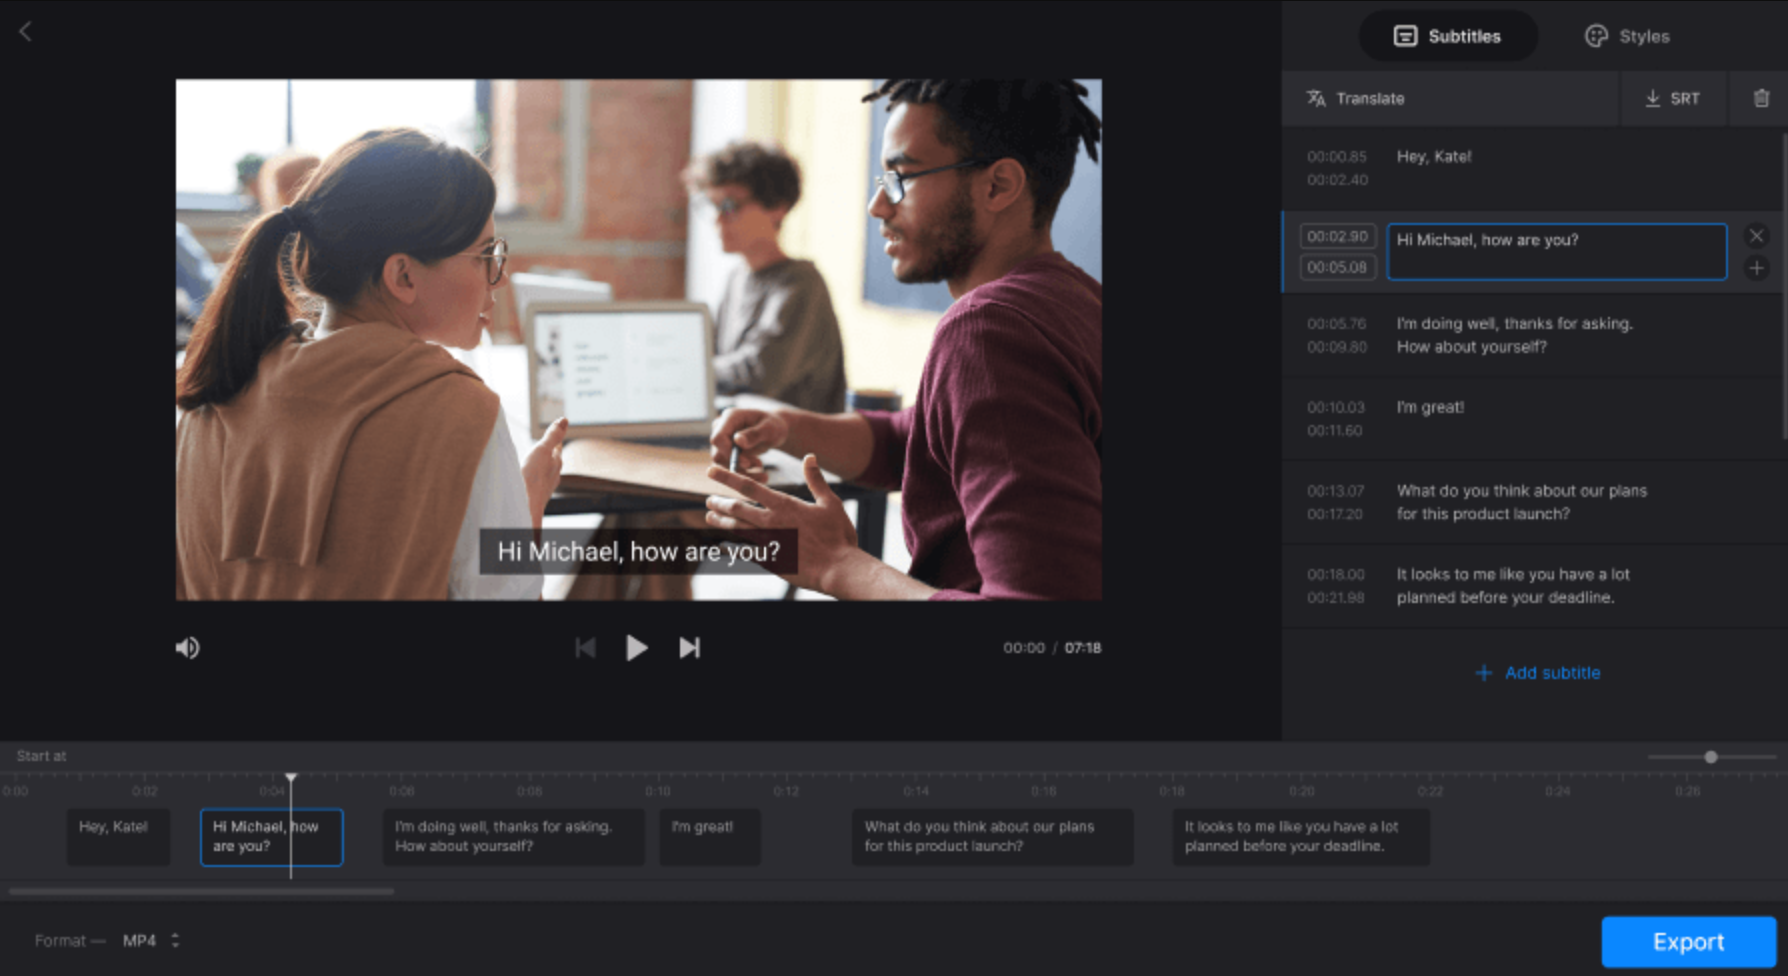
Task: Click Add subtitle below the subtitle list
Action: point(1536,672)
